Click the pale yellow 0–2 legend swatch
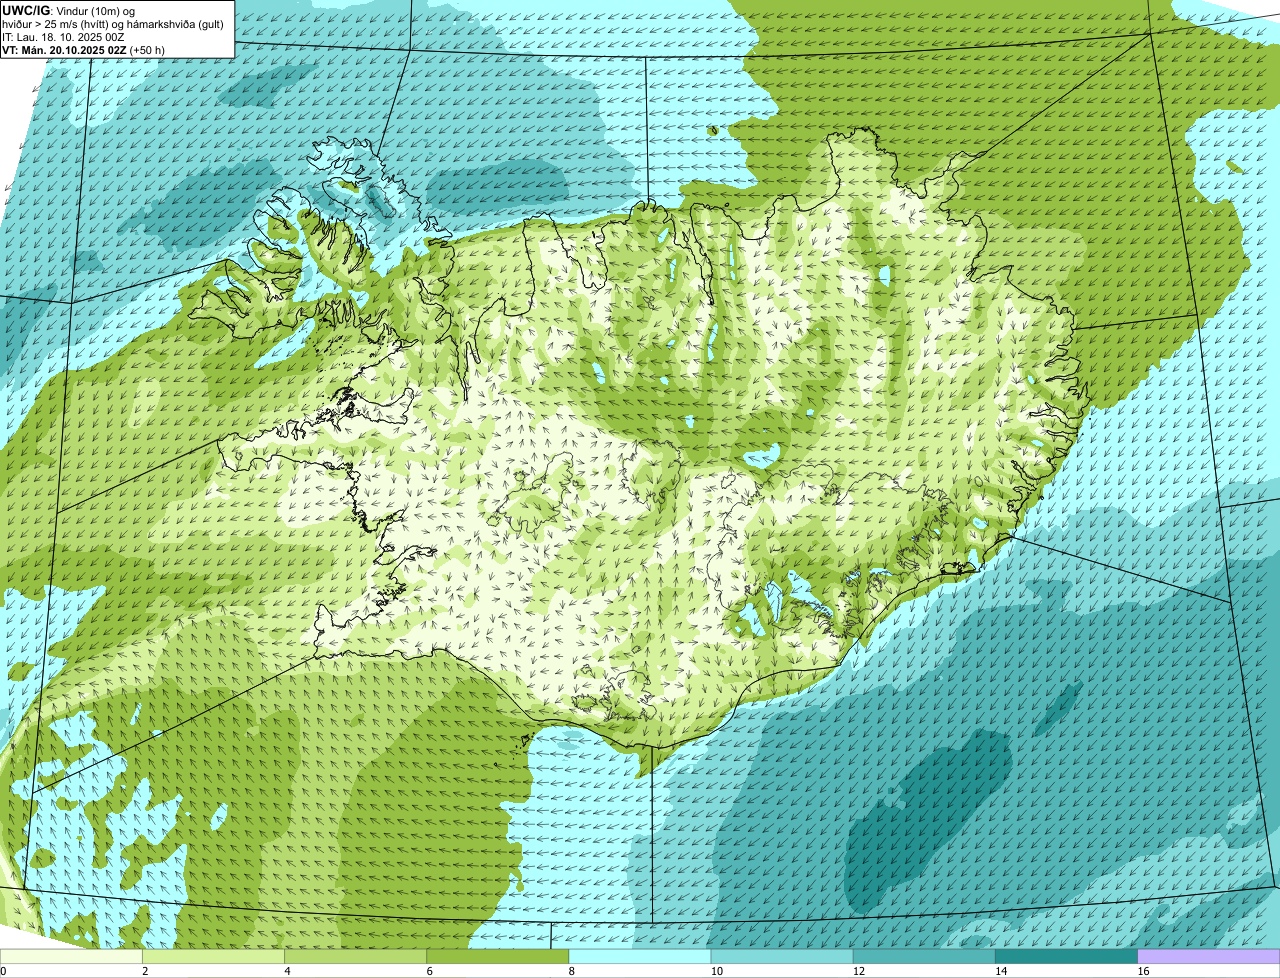This screenshot has width=1280, height=978. coord(72,957)
